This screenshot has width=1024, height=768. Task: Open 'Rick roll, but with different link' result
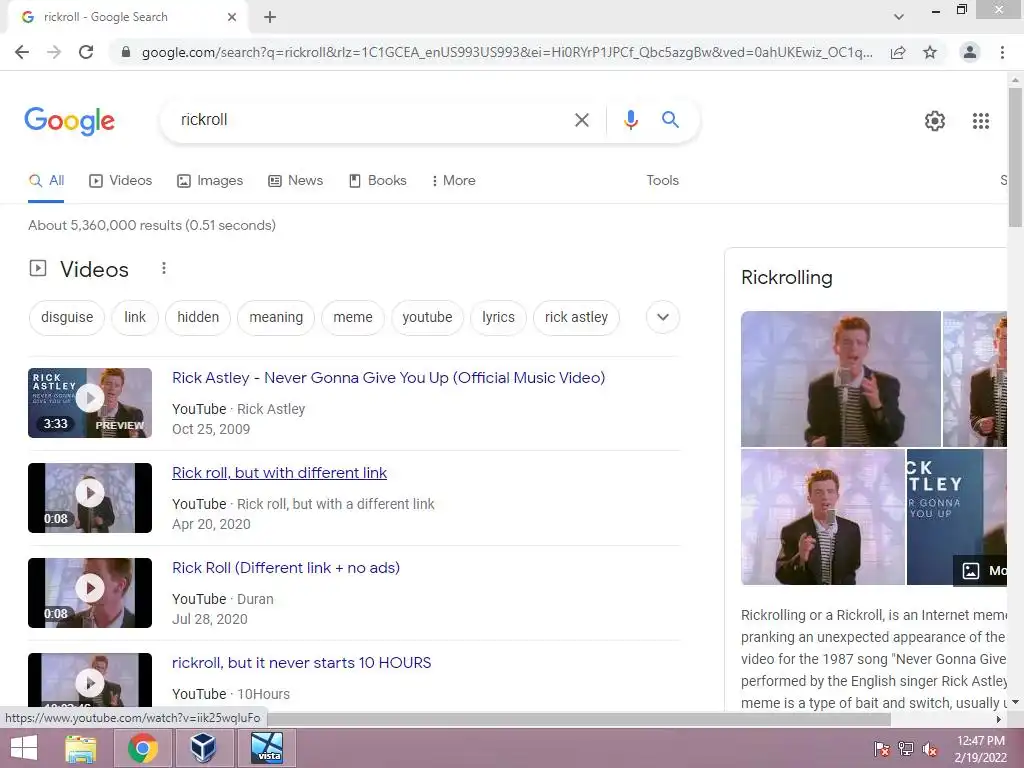[x=280, y=473]
